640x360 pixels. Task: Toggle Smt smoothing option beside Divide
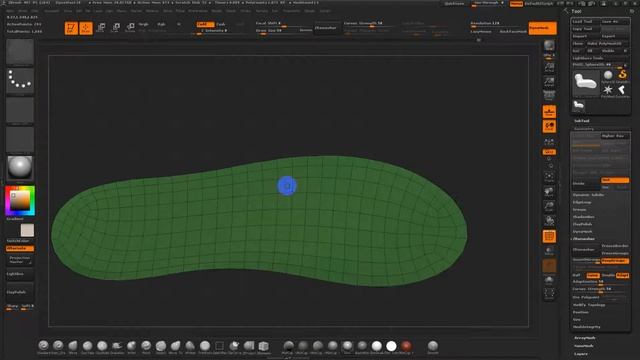(x=615, y=180)
